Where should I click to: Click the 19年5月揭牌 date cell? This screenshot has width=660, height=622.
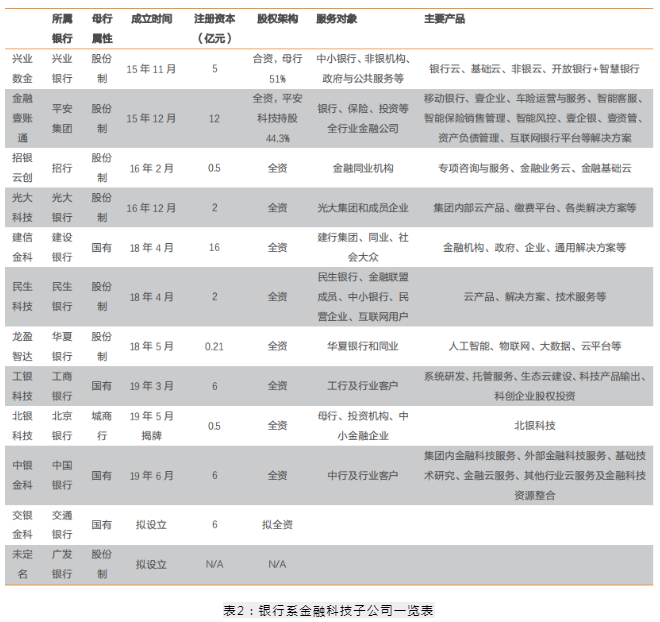click(x=151, y=425)
